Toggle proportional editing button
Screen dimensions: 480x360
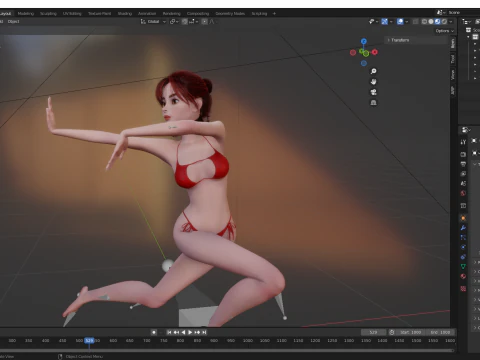[x=204, y=22]
